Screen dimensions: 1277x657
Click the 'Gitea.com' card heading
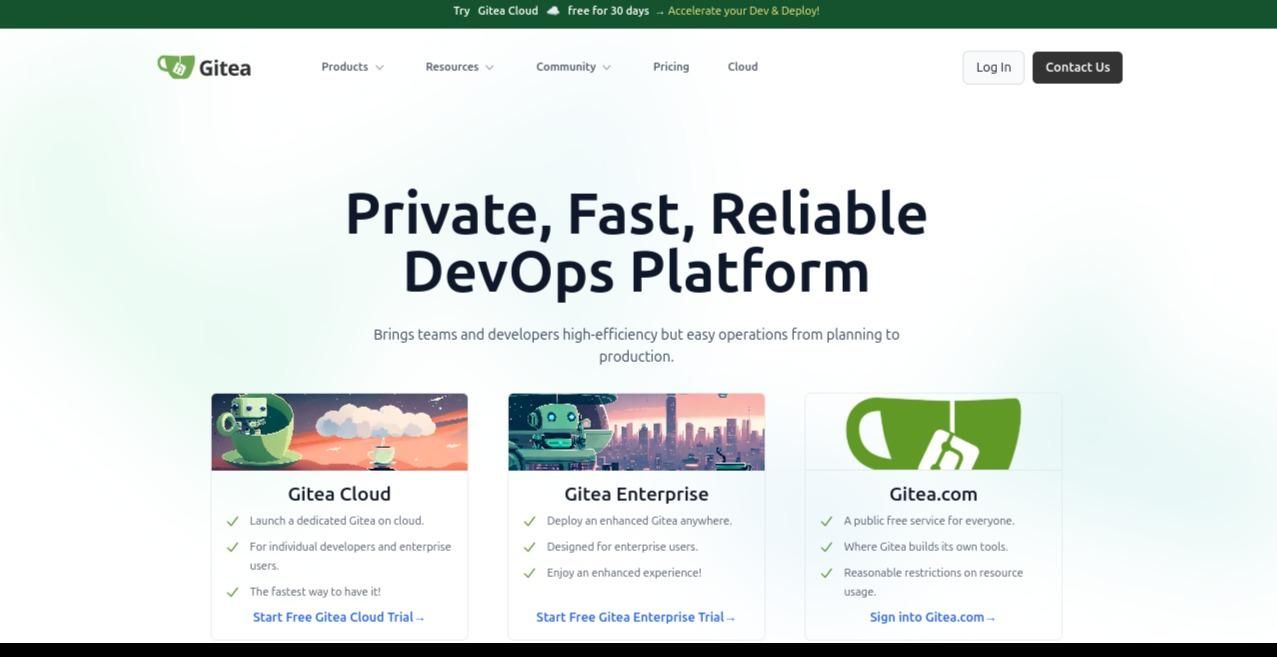point(933,494)
